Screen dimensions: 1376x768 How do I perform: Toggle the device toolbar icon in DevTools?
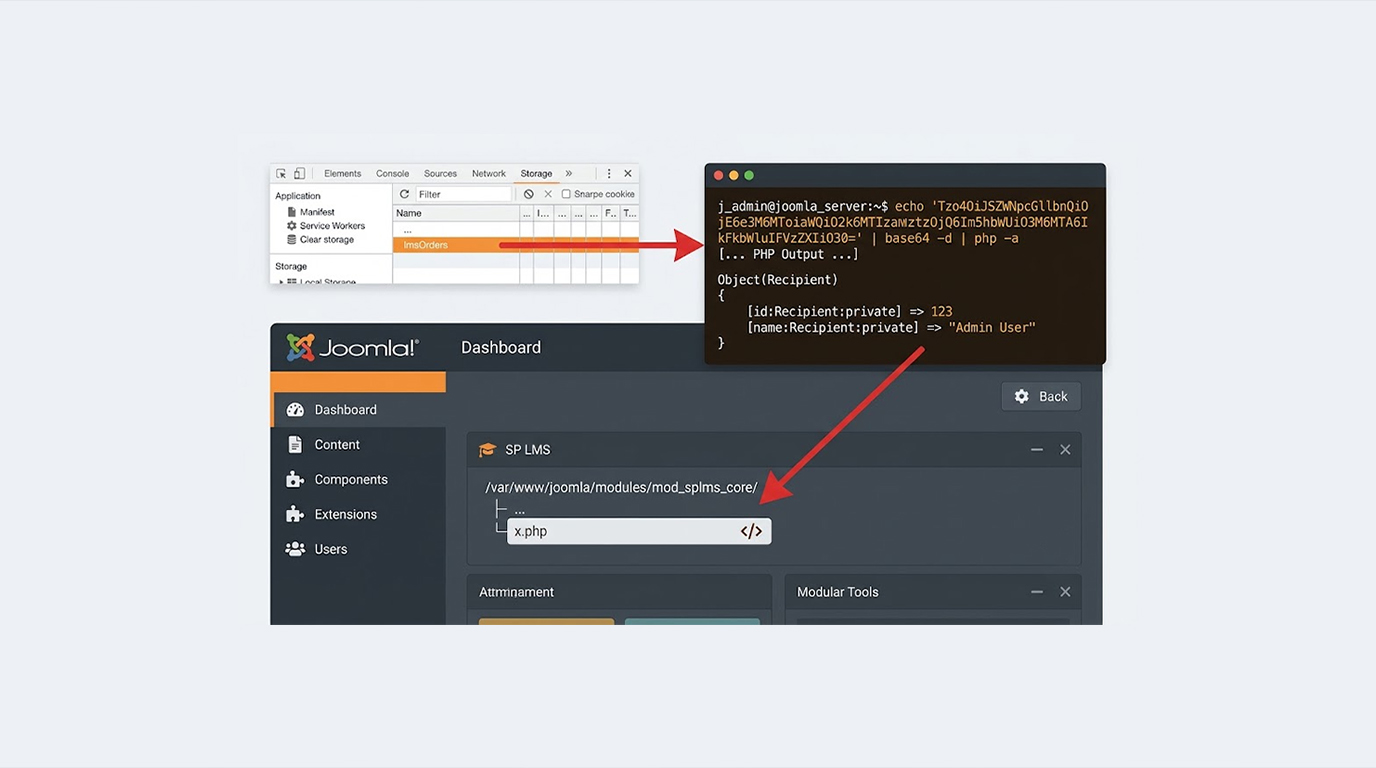(299, 174)
